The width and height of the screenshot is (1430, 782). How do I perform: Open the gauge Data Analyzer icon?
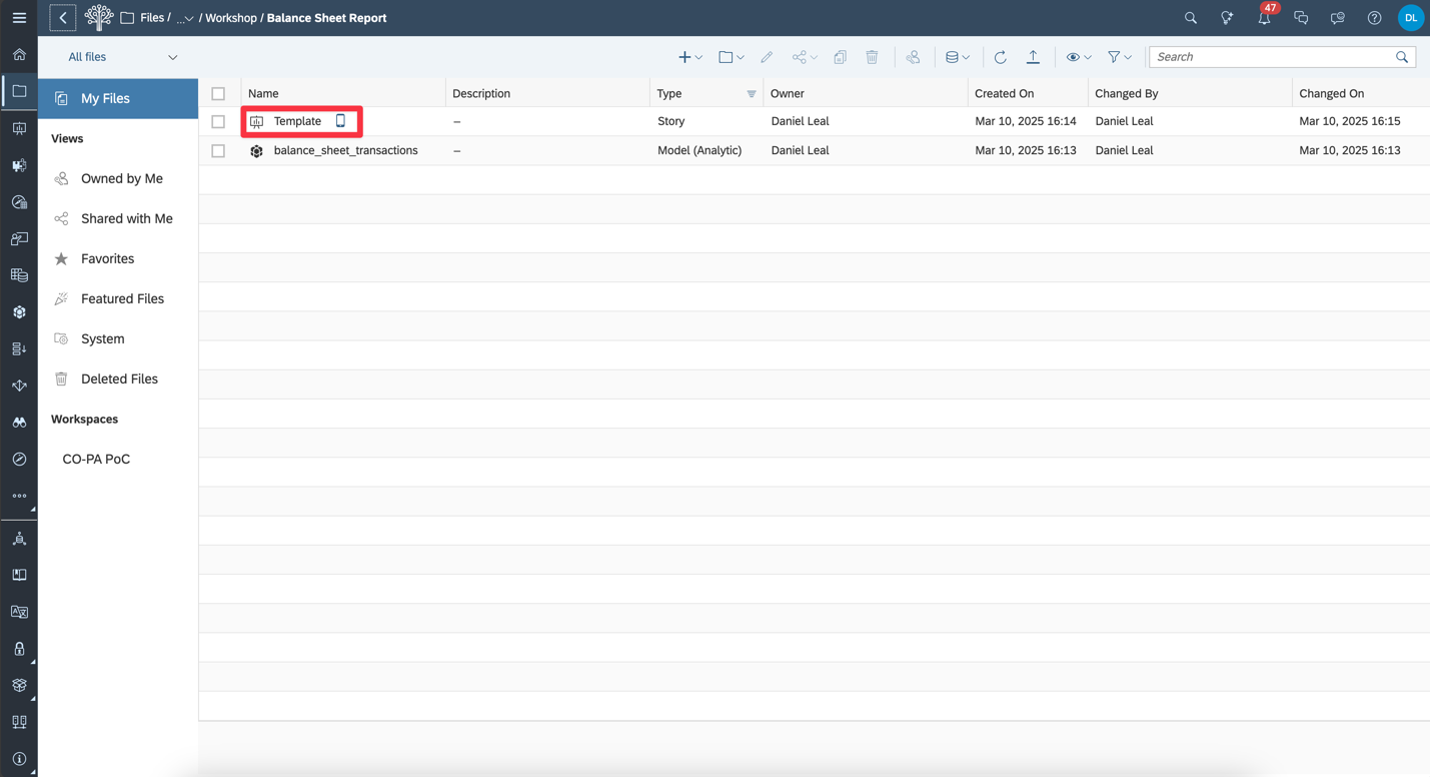19,202
